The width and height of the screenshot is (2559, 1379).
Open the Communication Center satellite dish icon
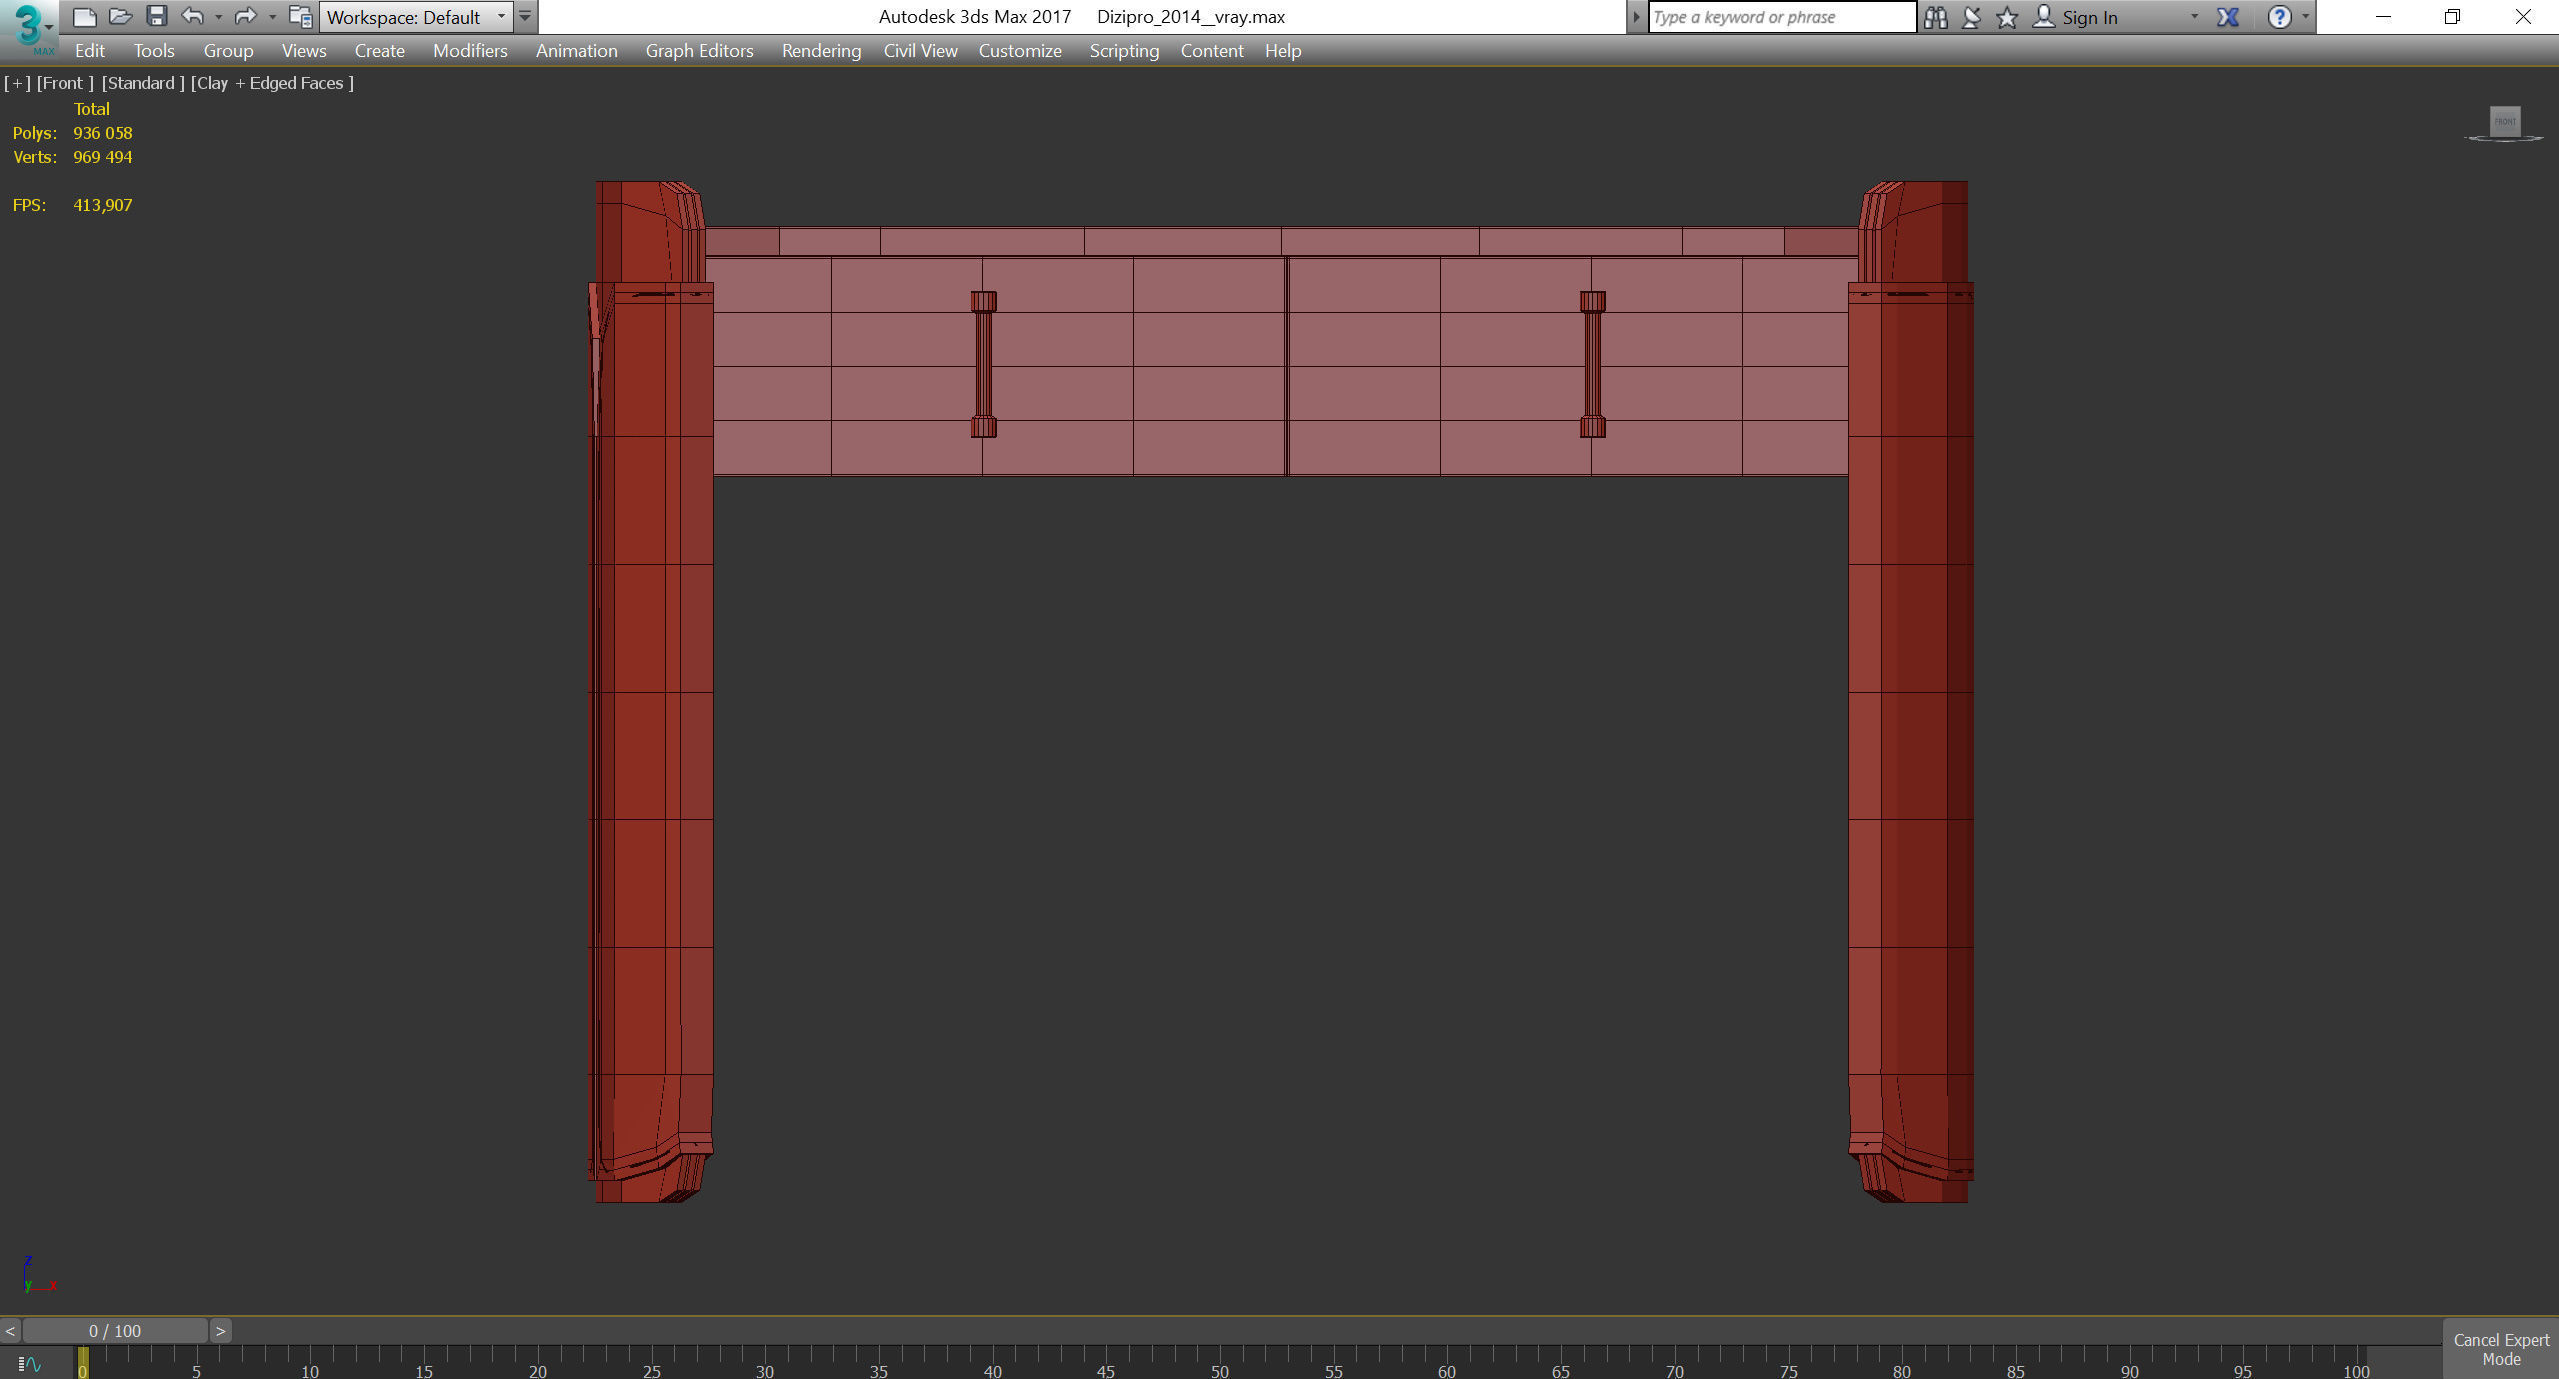tap(1971, 17)
